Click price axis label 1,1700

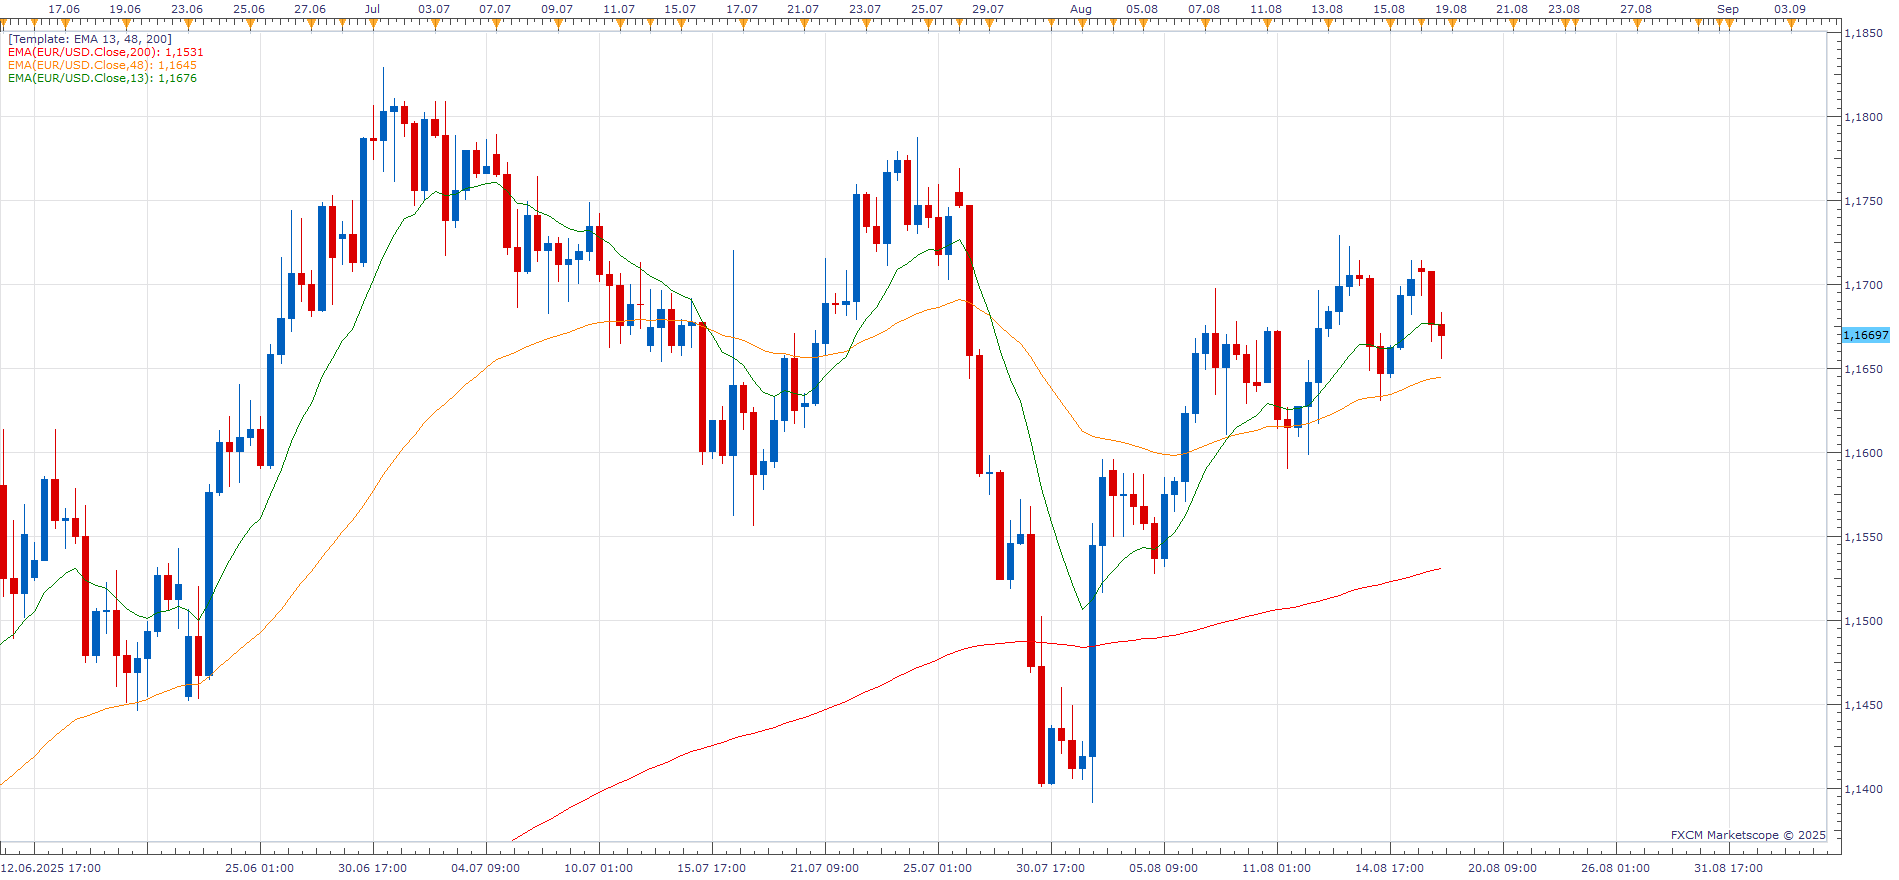(x=1863, y=285)
